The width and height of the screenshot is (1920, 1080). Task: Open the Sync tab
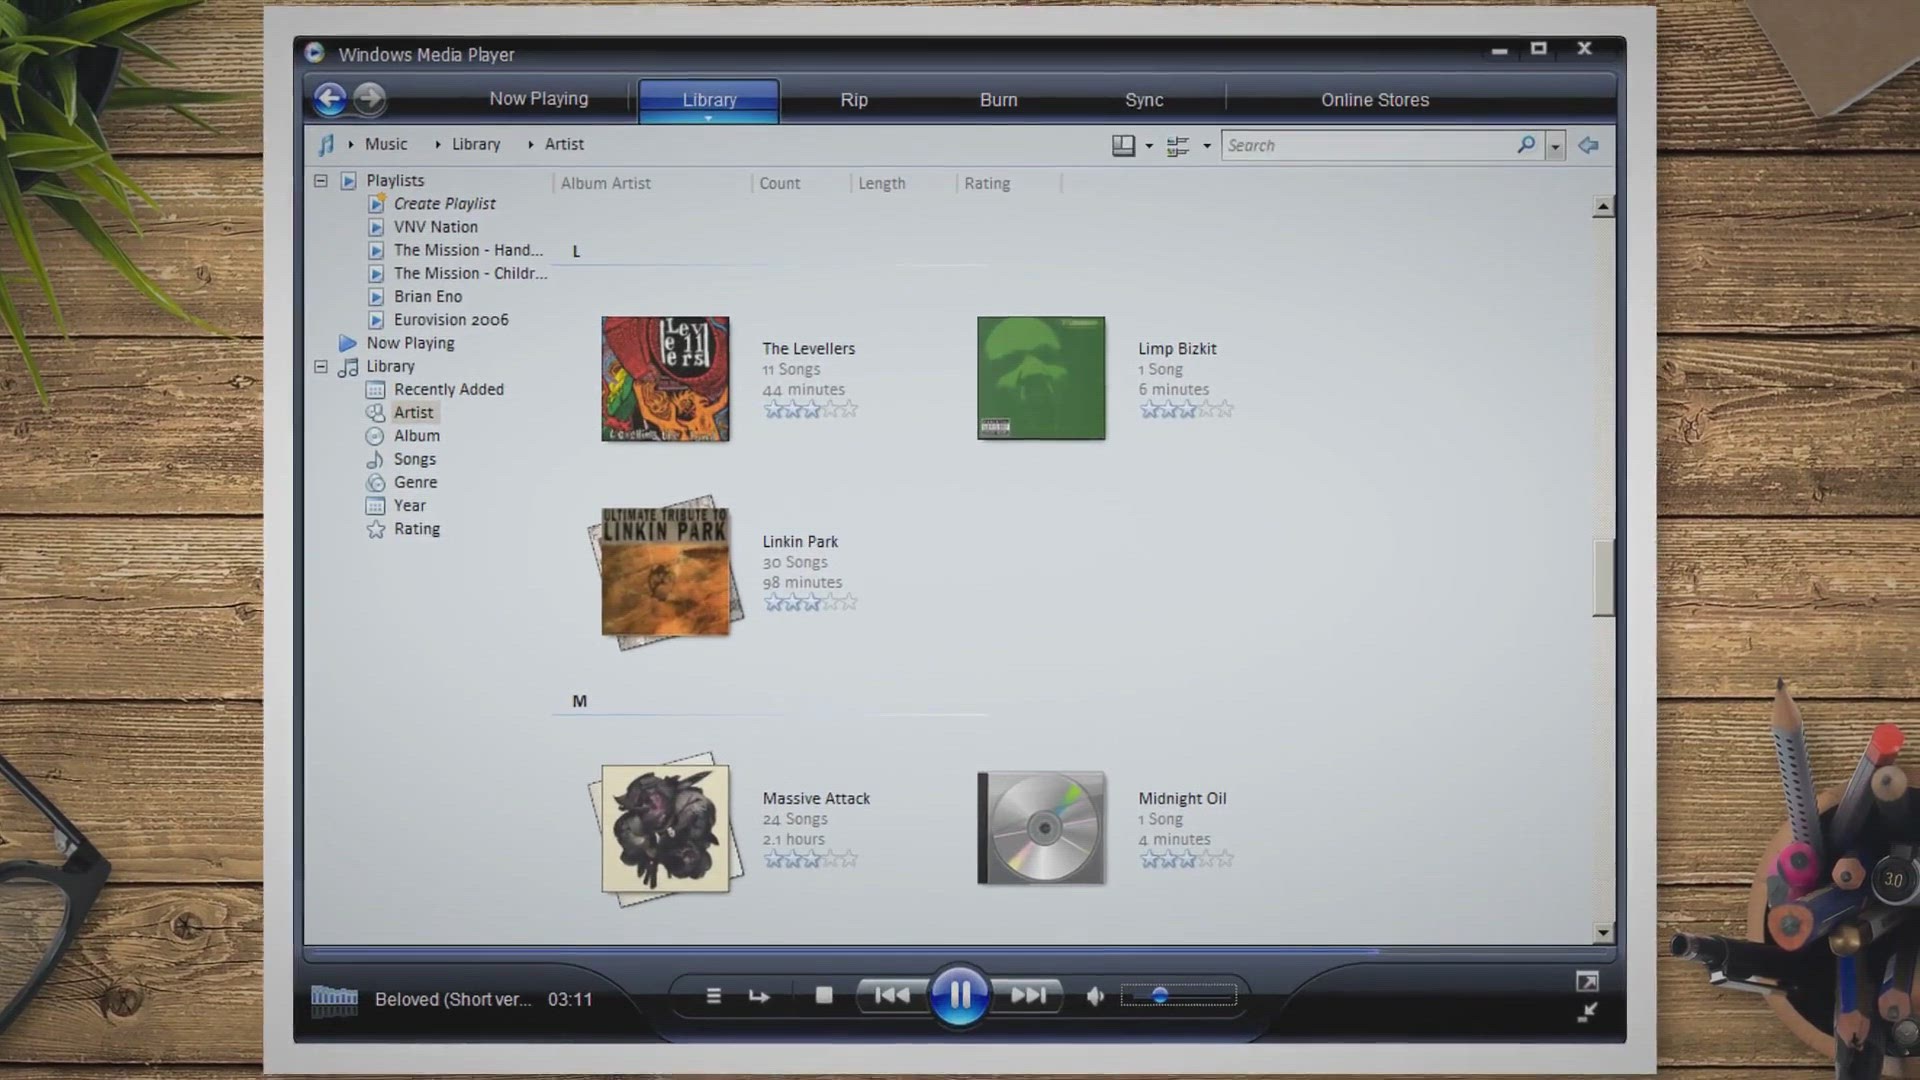coord(1144,100)
